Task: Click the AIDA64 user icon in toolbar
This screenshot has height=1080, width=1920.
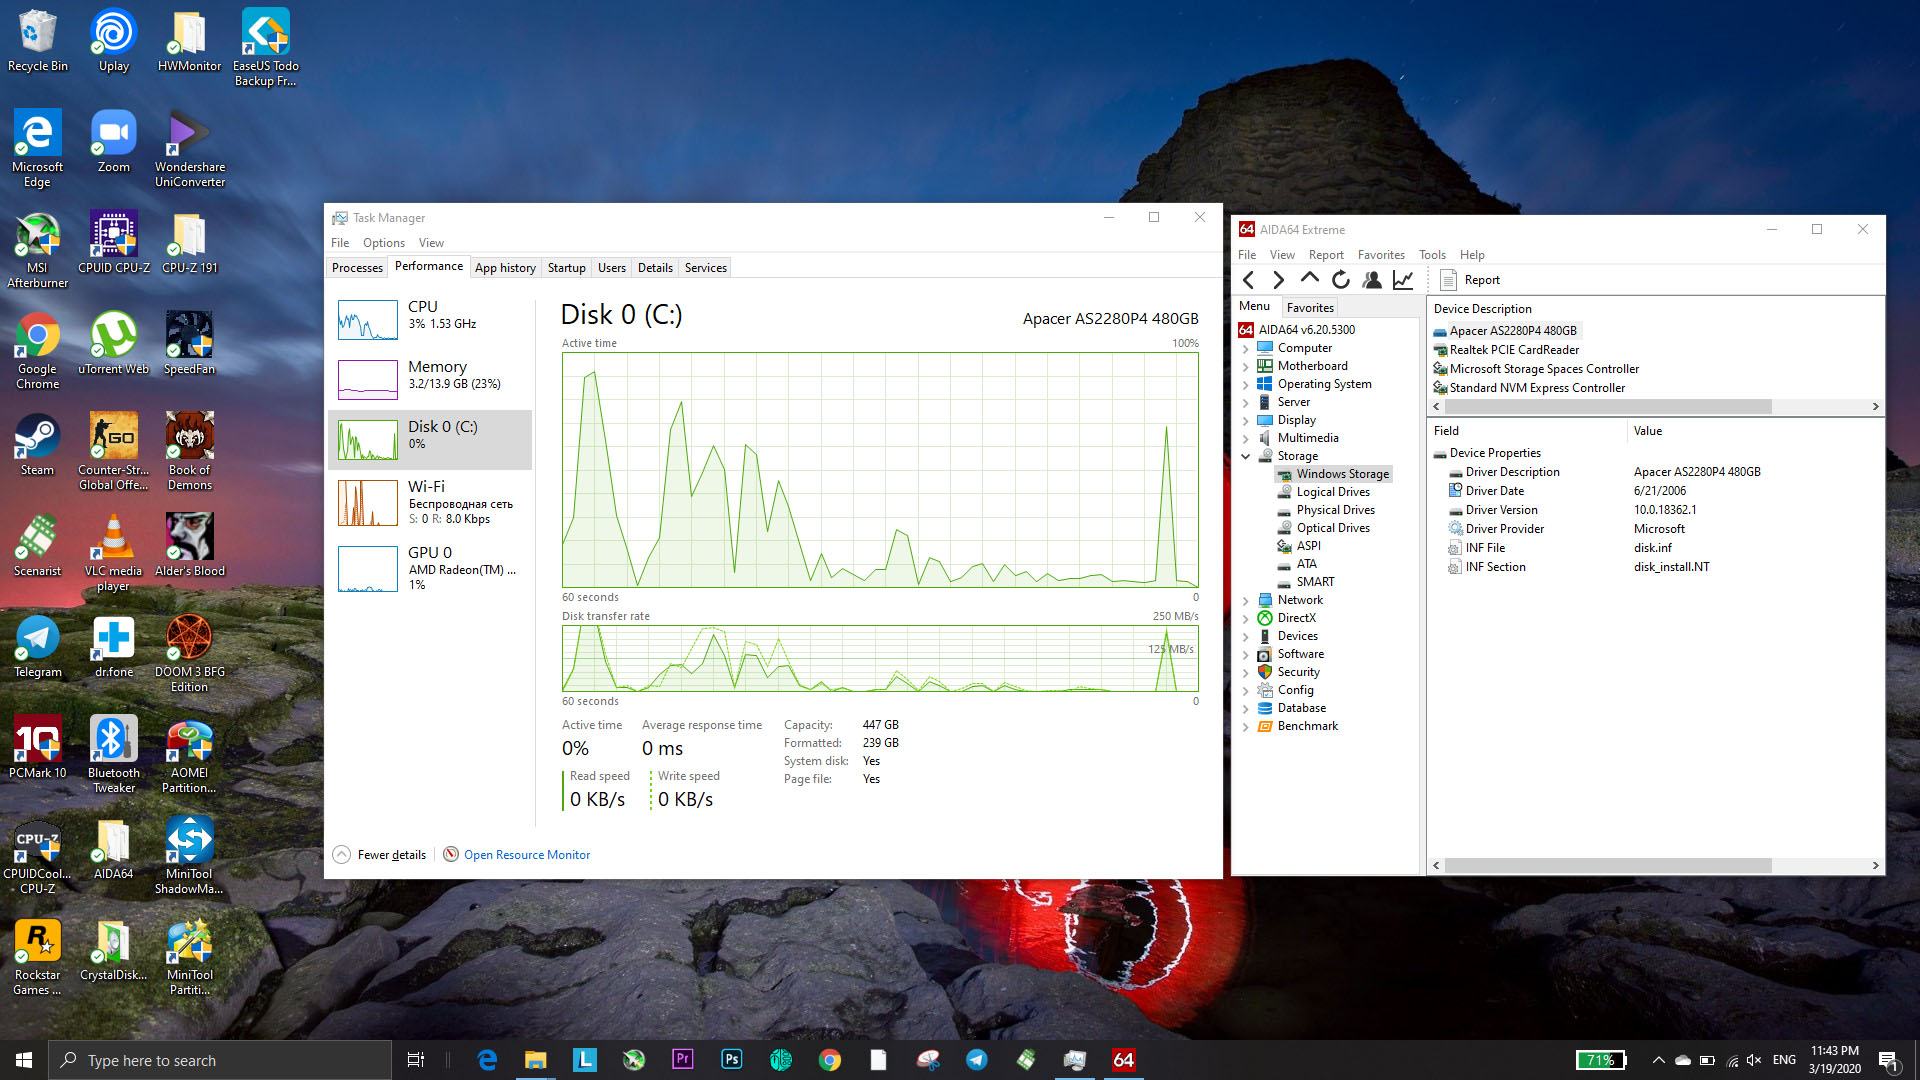Action: (1372, 280)
